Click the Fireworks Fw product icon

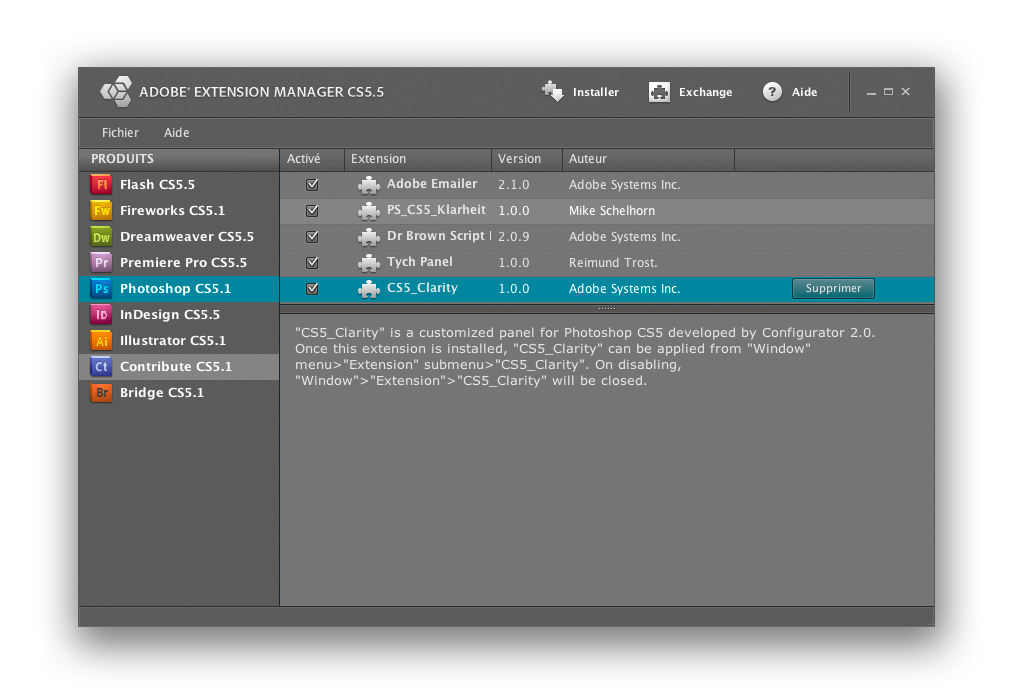point(101,211)
